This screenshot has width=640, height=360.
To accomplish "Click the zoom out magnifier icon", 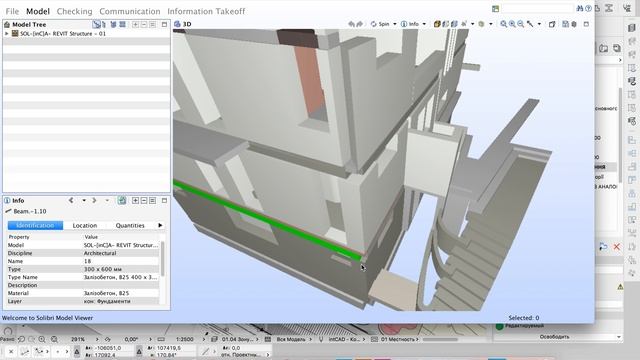I will [521, 24].
